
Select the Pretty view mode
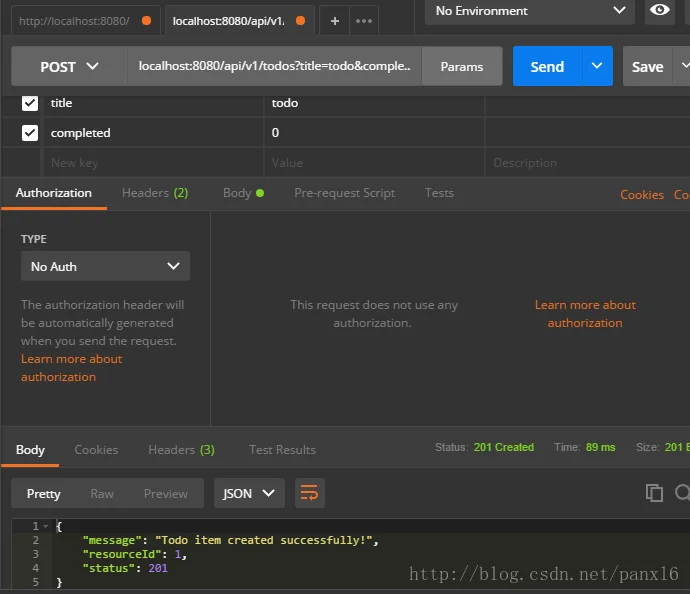coord(44,494)
